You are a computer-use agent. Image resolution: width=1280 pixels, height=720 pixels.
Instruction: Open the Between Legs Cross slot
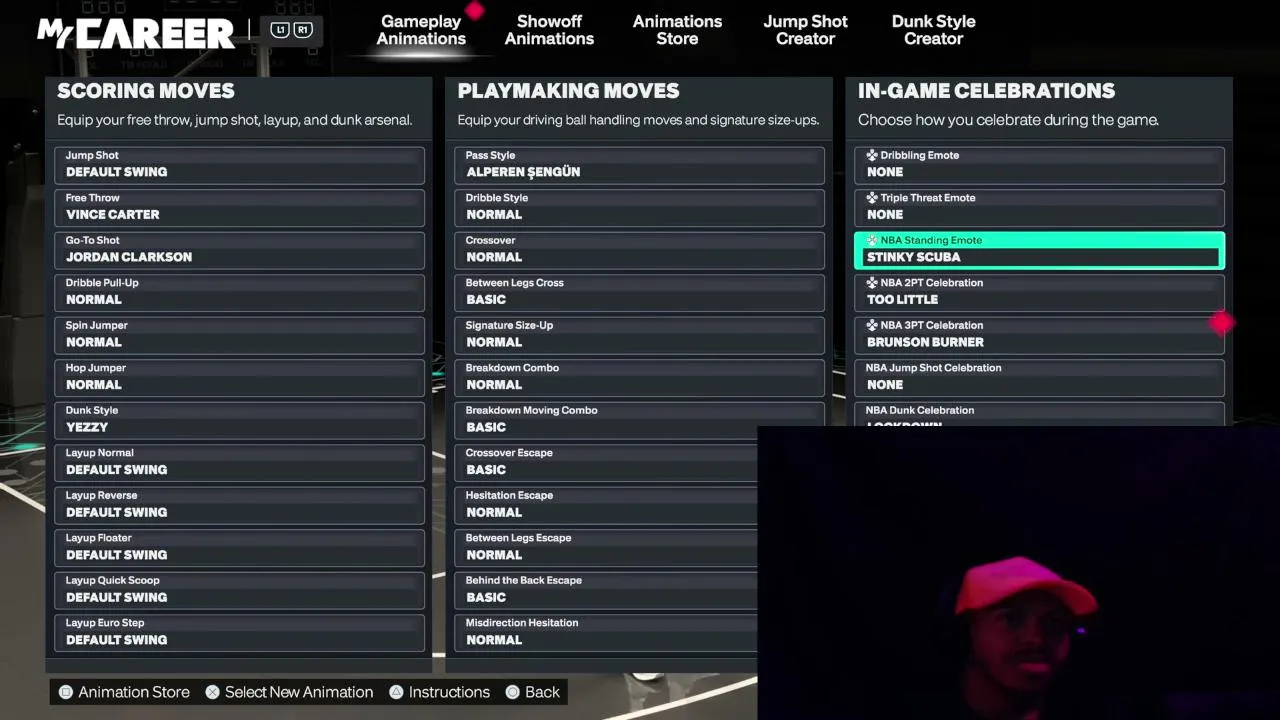point(640,293)
